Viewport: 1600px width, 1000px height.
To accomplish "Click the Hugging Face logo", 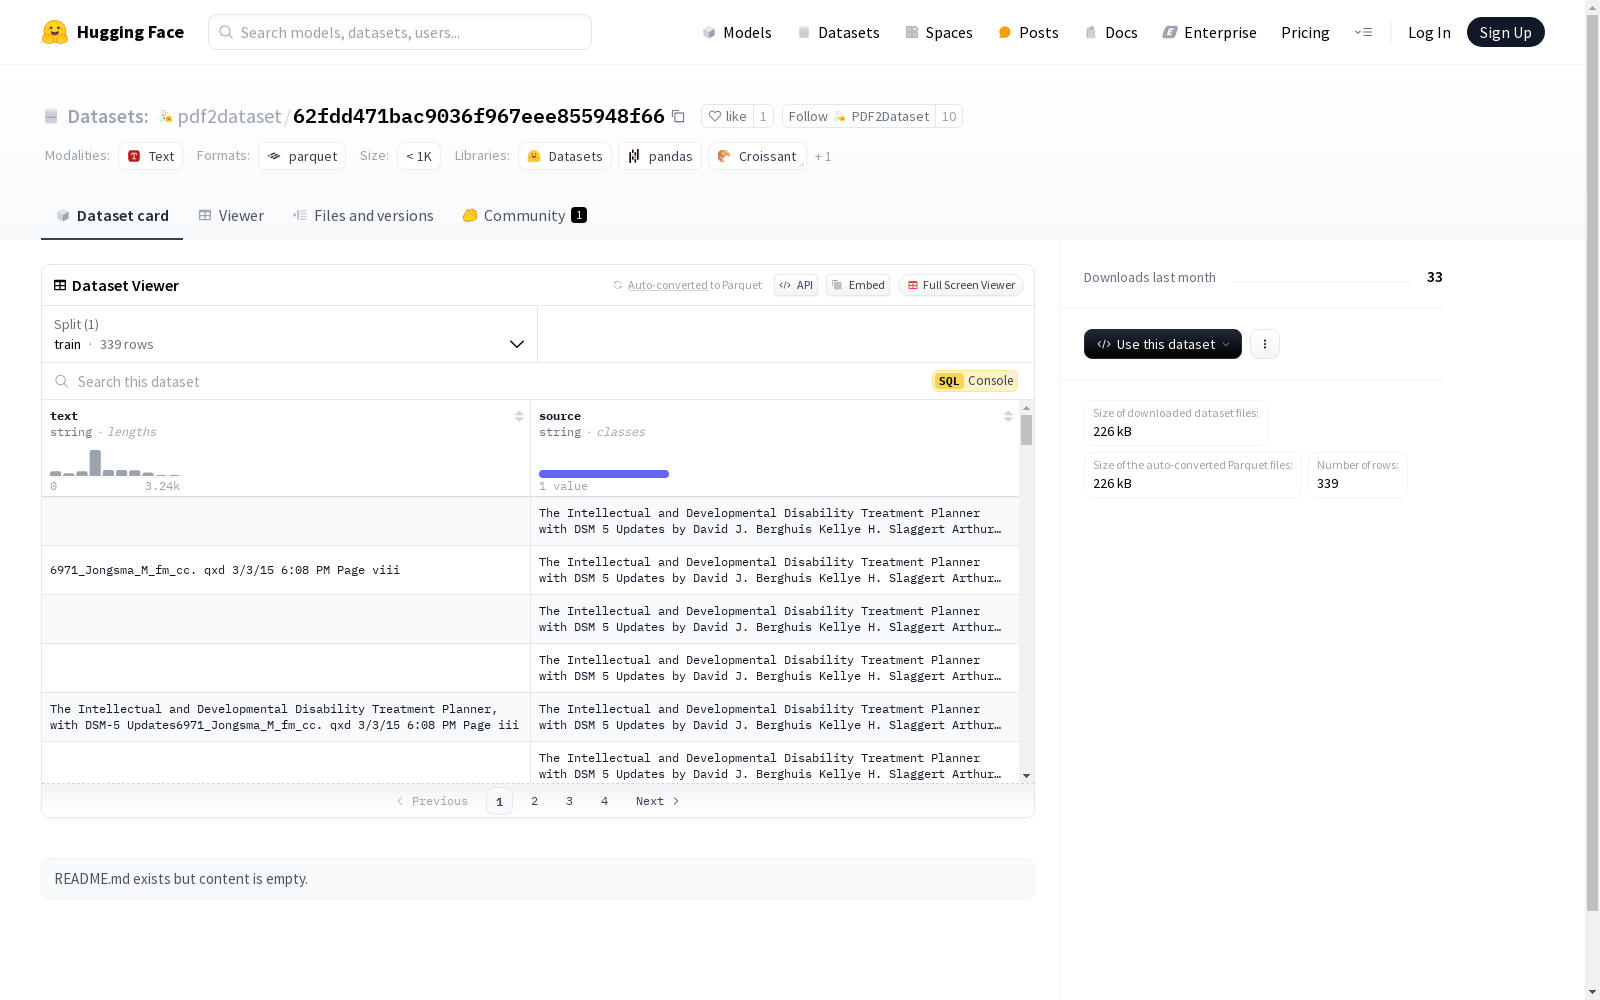I will [113, 32].
